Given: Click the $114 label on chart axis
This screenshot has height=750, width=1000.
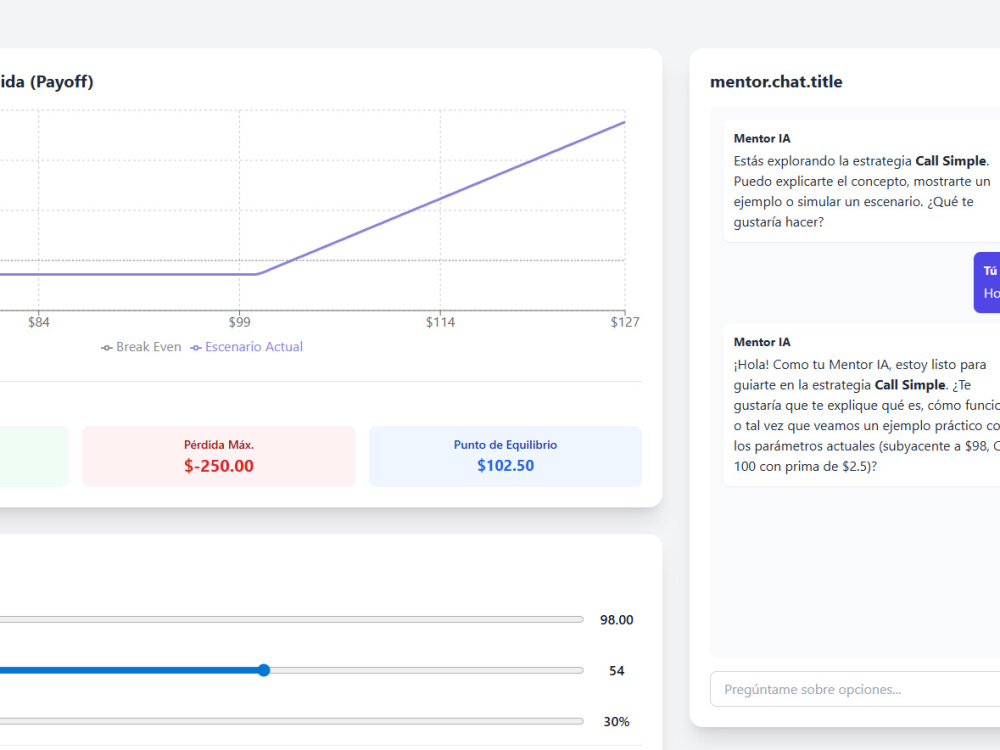Looking at the screenshot, I should (x=440, y=322).
